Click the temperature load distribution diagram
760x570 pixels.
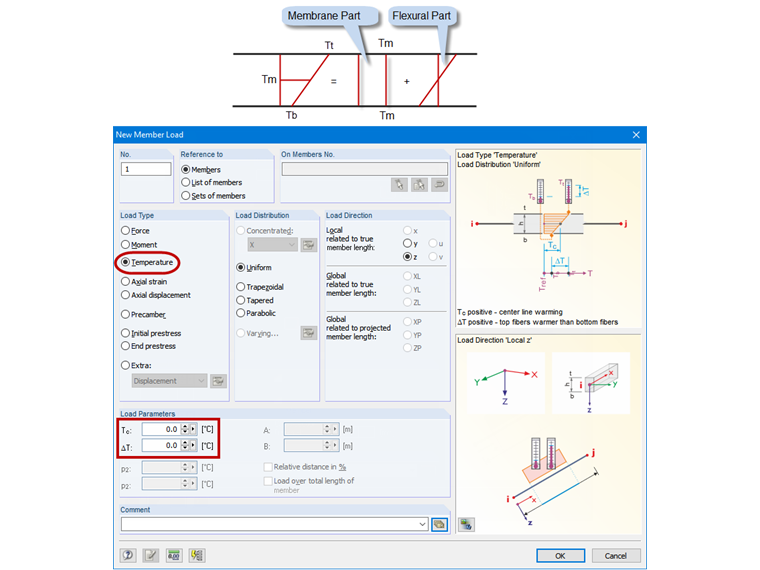coord(549,237)
